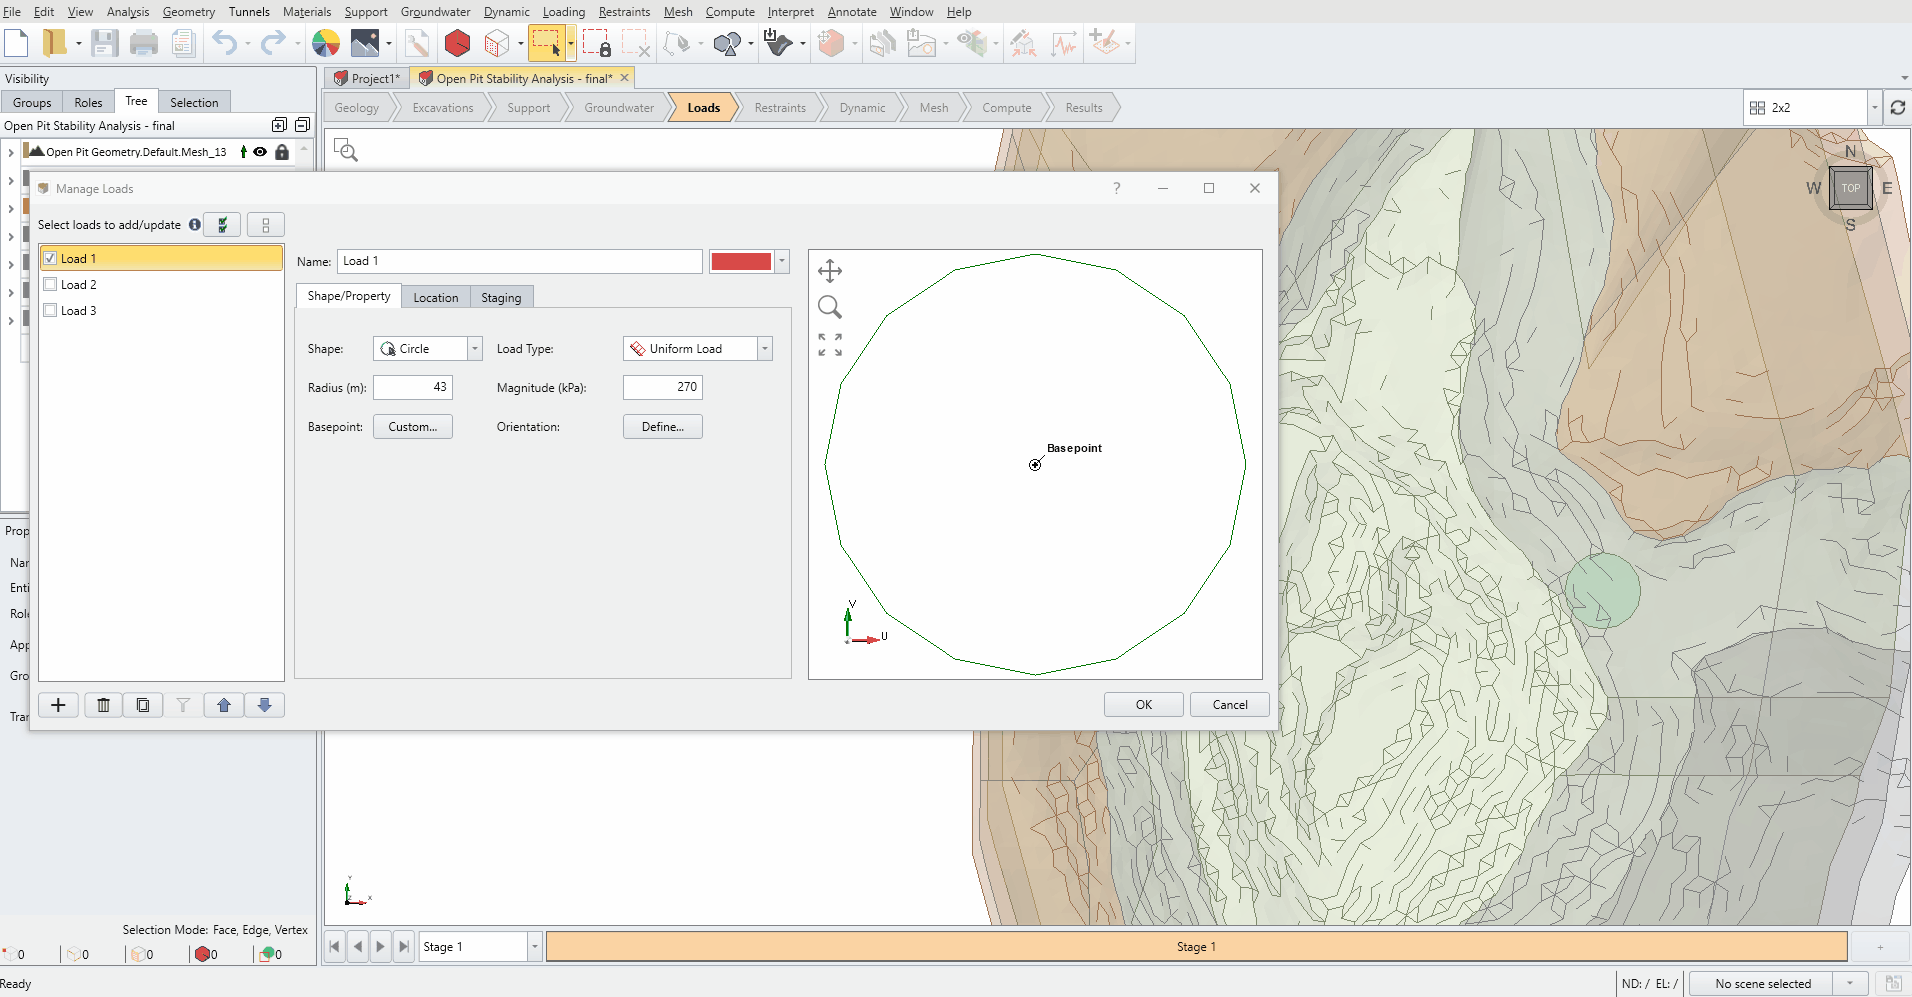1912x997 pixels.
Task: Click the locked selection rectangle icon
Action: (597, 43)
